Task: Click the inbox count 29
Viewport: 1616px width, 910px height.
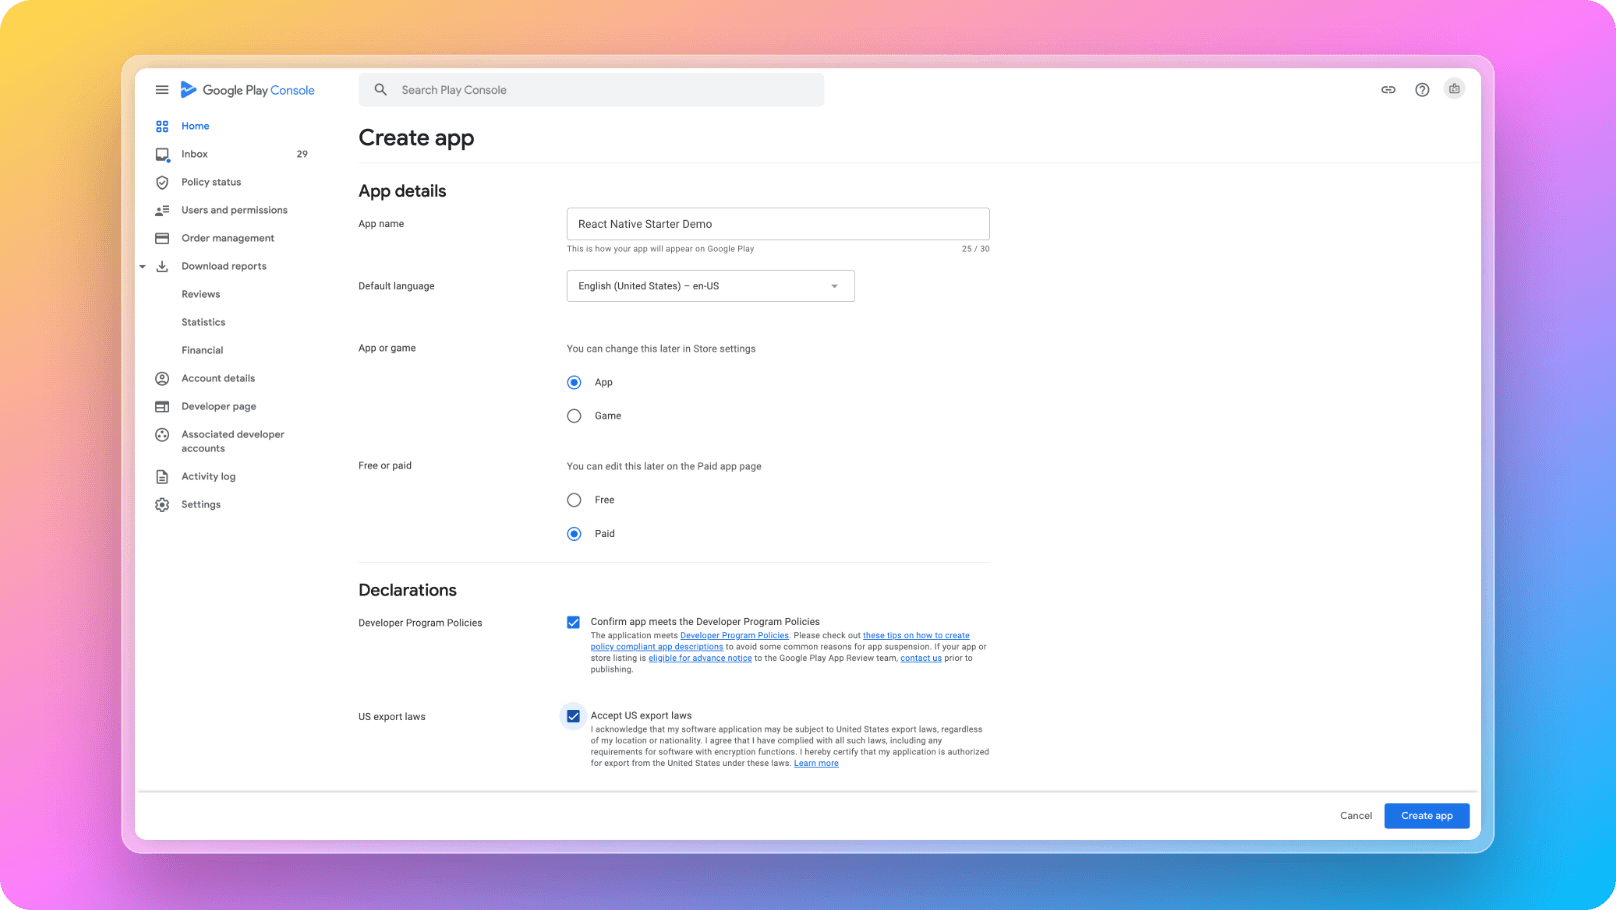Action: pyautogui.click(x=302, y=154)
